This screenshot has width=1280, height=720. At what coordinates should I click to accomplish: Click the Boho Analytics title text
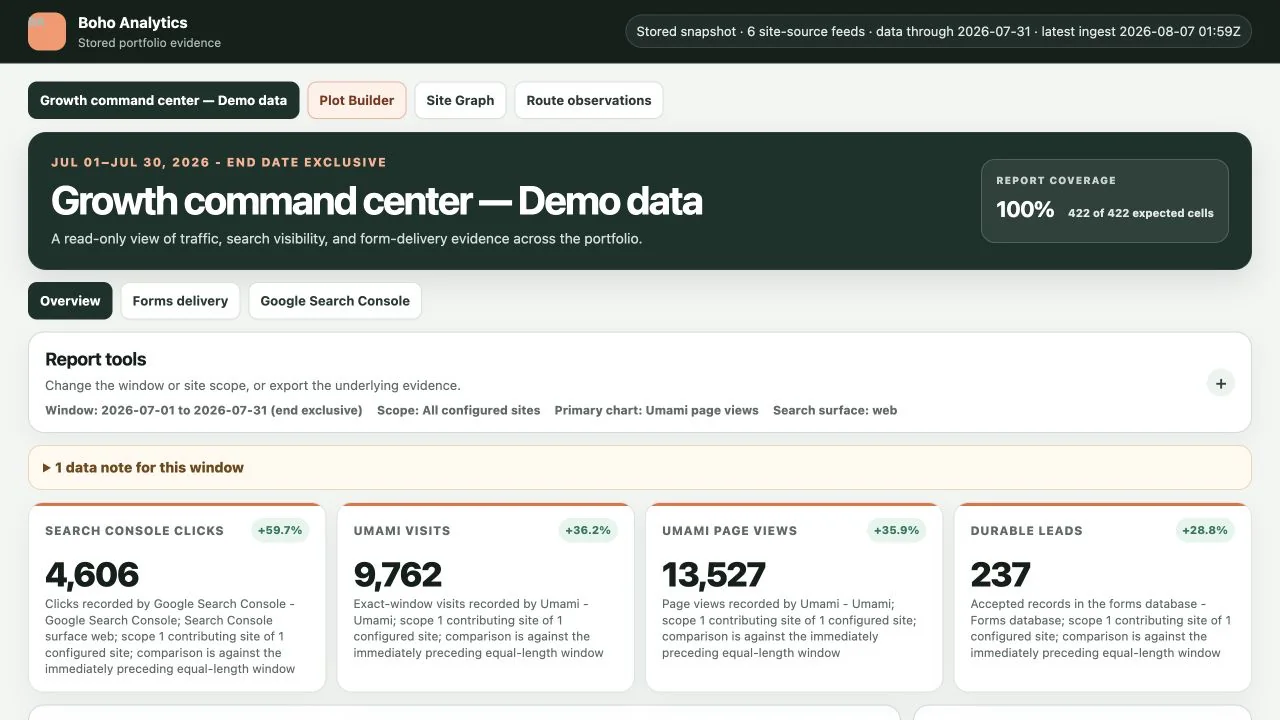coord(133,23)
